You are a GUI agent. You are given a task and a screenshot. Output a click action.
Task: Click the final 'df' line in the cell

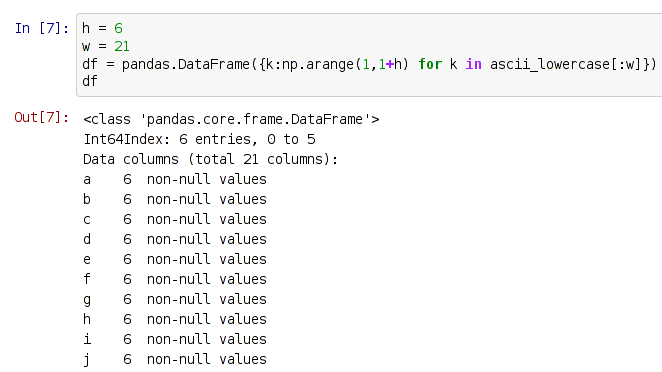tap(90, 81)
